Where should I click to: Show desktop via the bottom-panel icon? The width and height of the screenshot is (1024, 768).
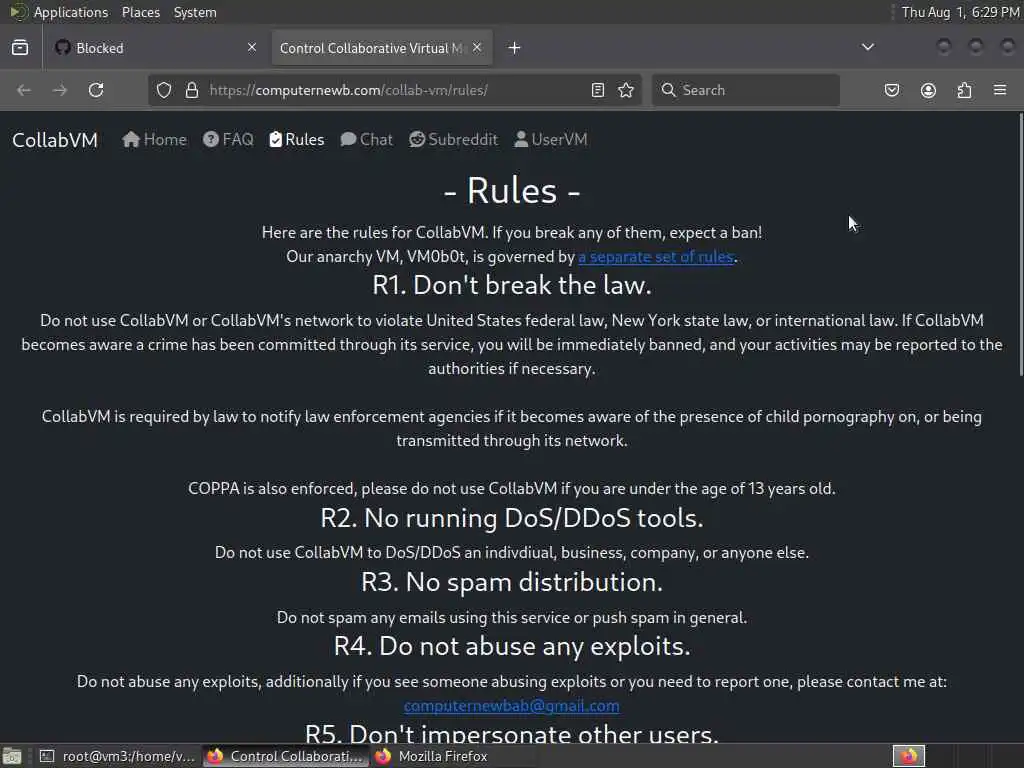click(12, 756)
